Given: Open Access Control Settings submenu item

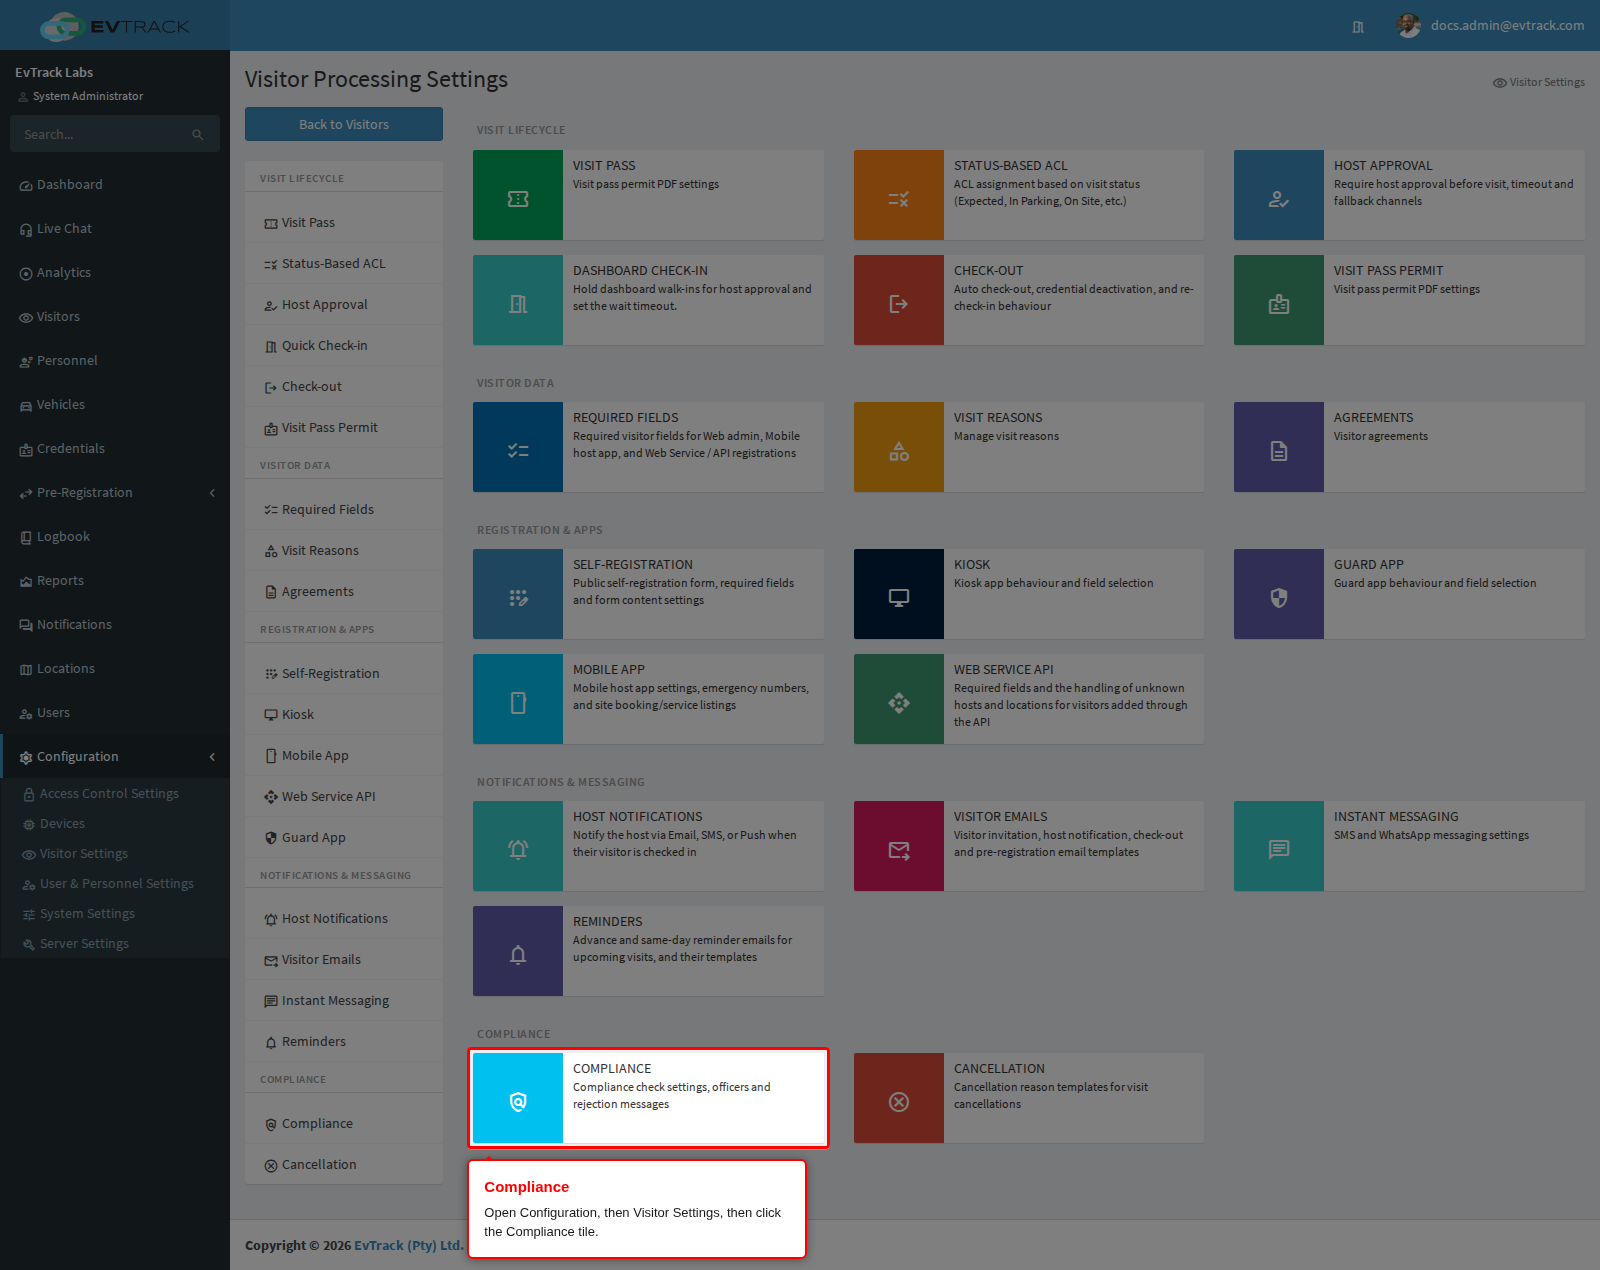Looking at the screenshot, I should pyautogui.click(x=115, y=794).
